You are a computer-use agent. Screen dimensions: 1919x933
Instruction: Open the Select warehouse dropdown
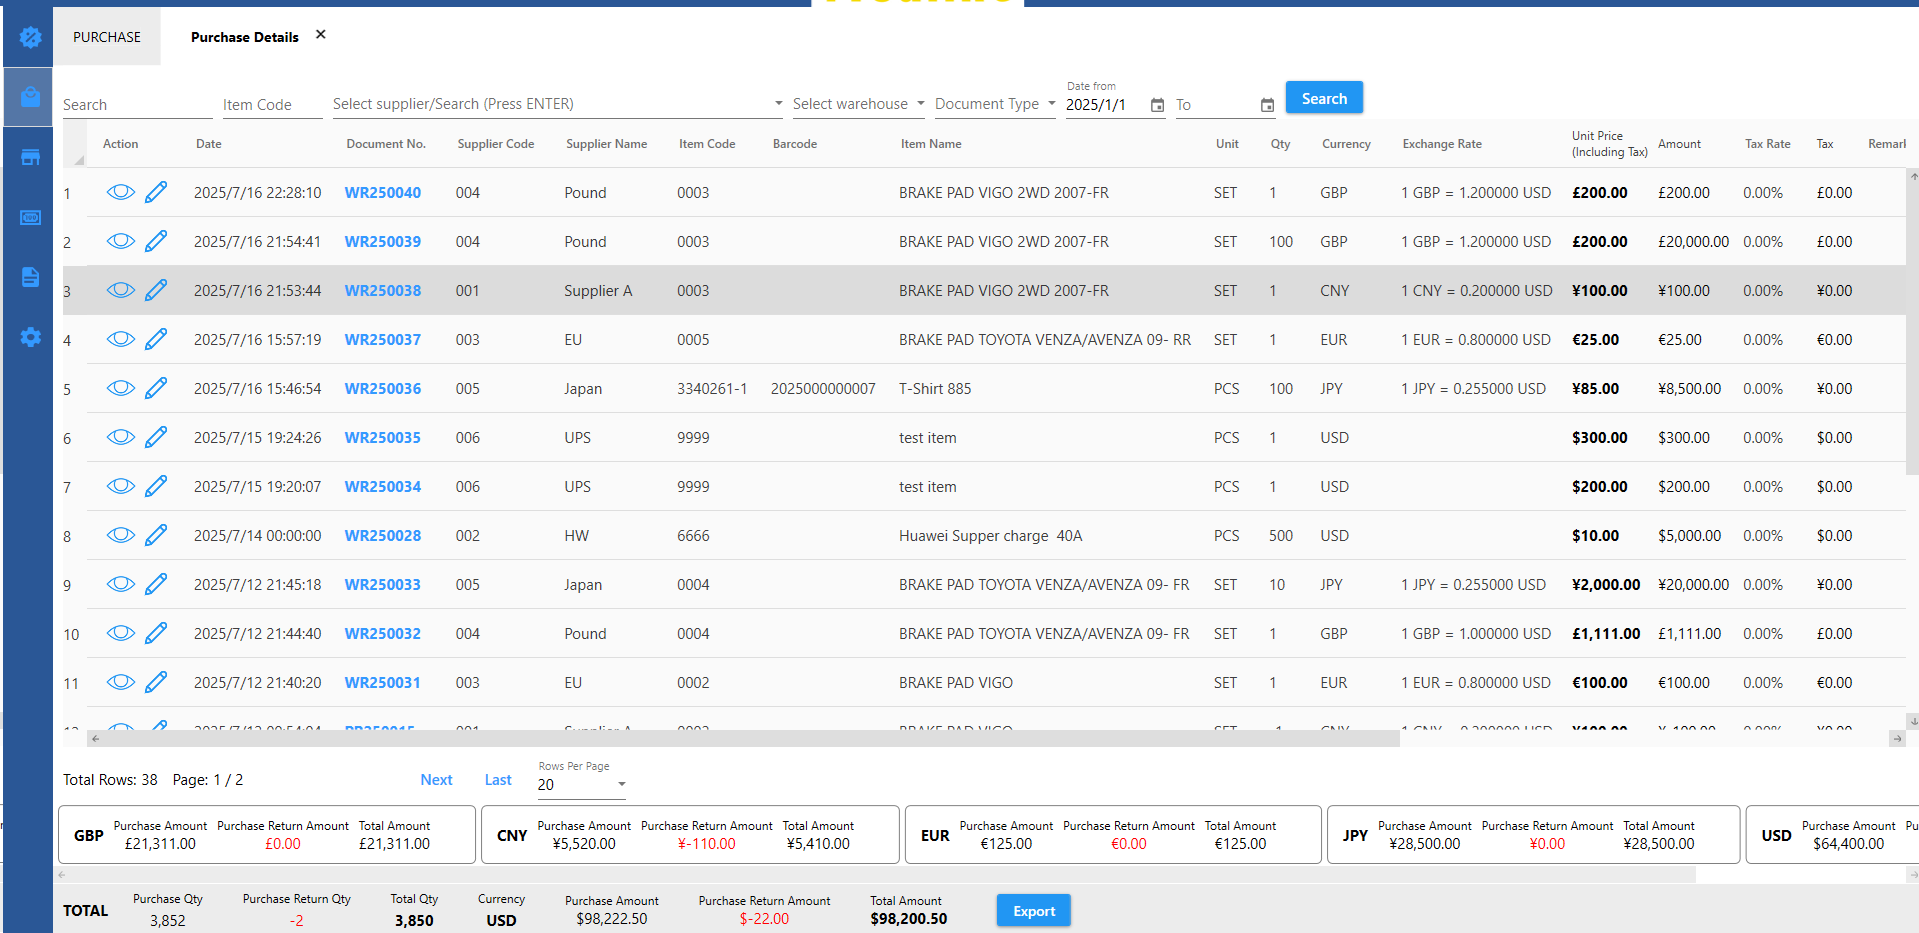pos(920,104)
